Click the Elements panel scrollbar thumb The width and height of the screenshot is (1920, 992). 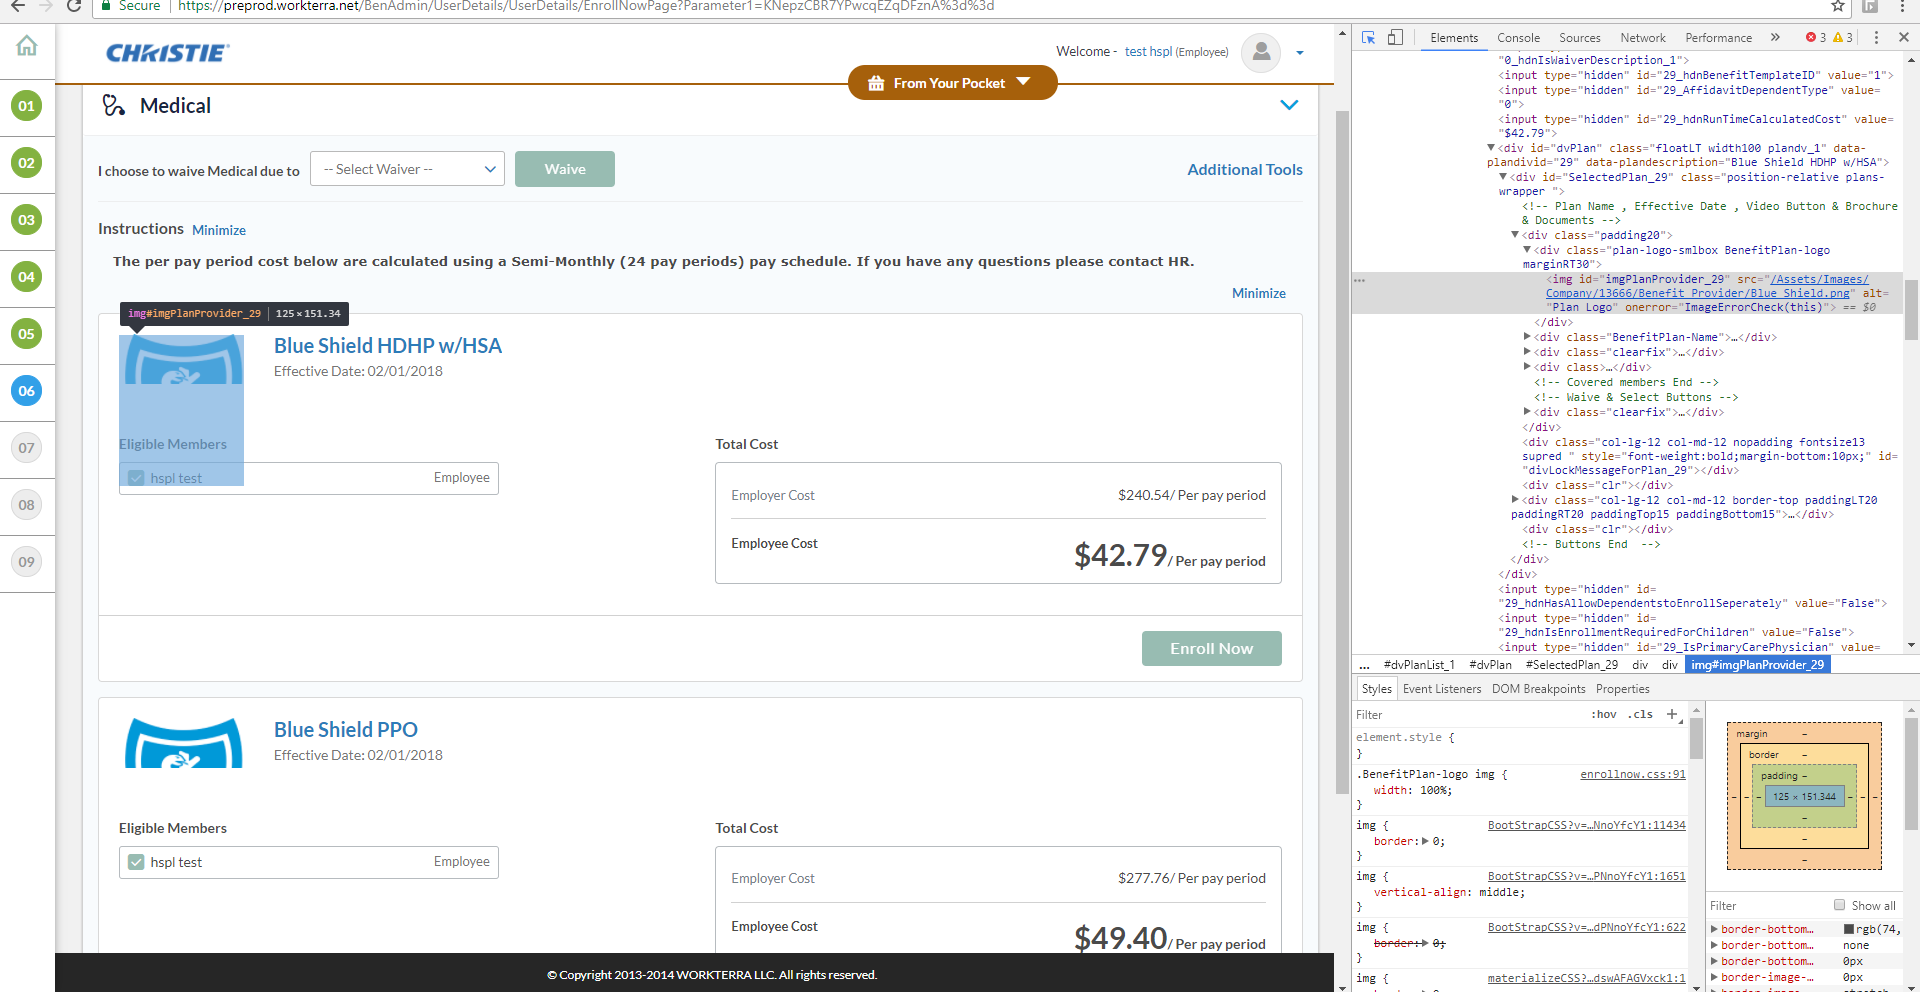[x=1911, y=311]
